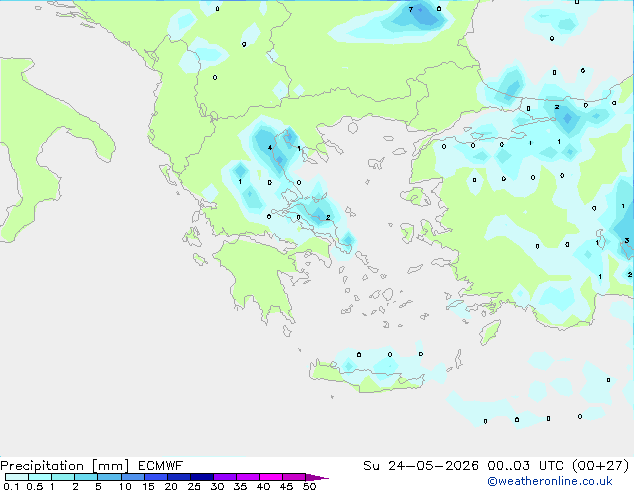Image resolution: width=634 pixels, height=490 pixels.
Task: Pick the 0.1–0.5 mm legend swatch
Action: 17,477
